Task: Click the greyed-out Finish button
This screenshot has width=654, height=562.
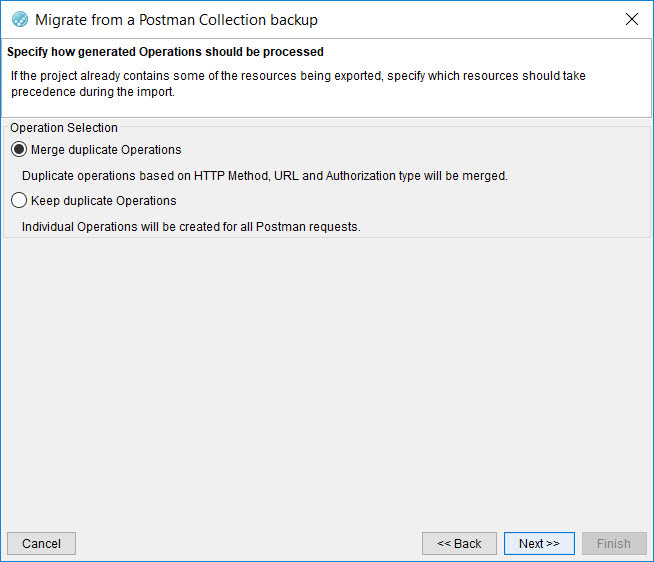Action: coord(613,544)
